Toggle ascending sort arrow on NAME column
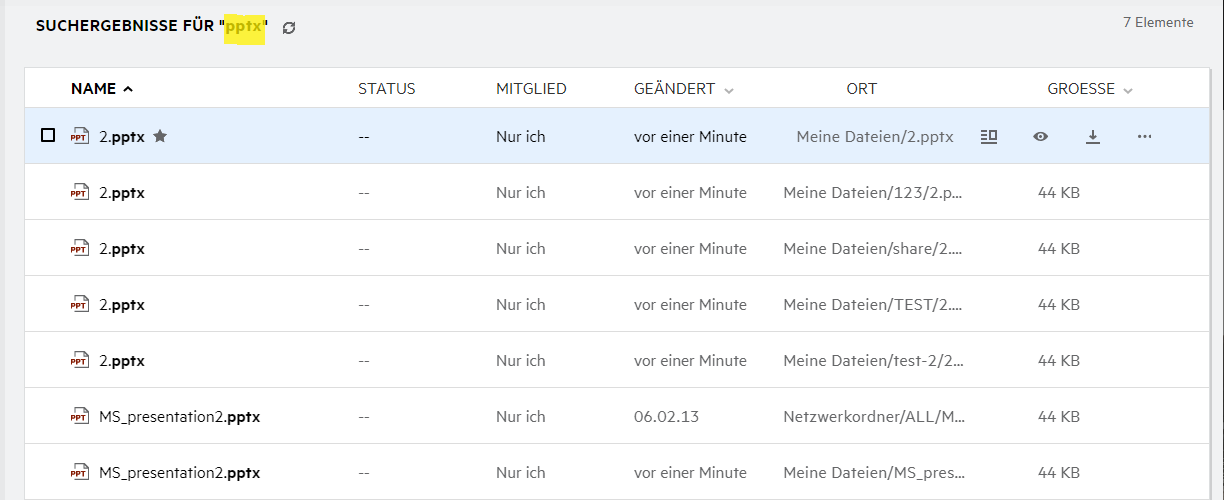The width and height of the screenshot is (1224, 500). click(x=128, y=89)
